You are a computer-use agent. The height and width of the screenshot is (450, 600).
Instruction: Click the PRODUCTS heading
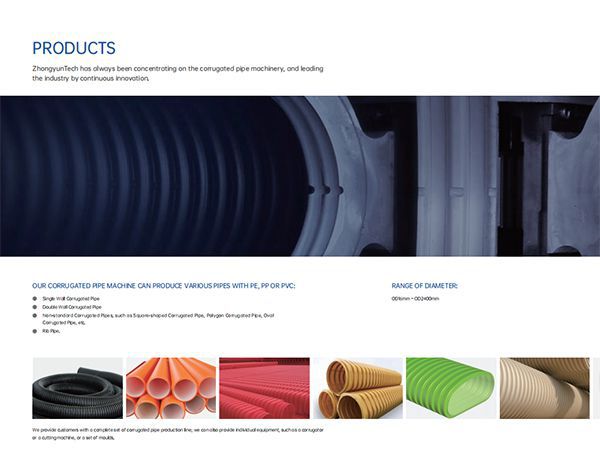[x=74, y=48]
